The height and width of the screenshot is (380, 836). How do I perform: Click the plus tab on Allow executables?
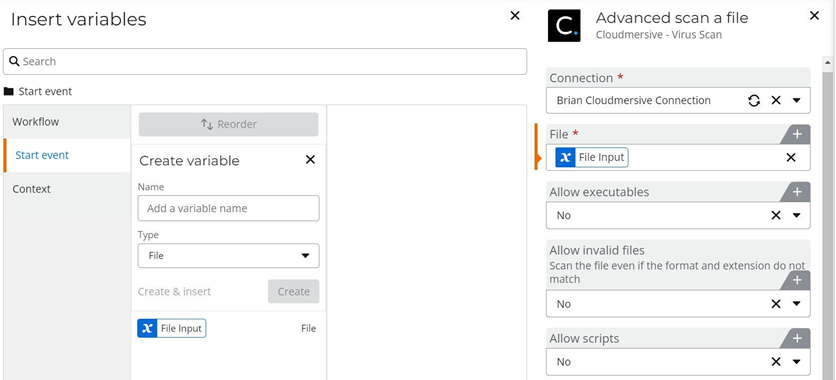tap(797, 192)
